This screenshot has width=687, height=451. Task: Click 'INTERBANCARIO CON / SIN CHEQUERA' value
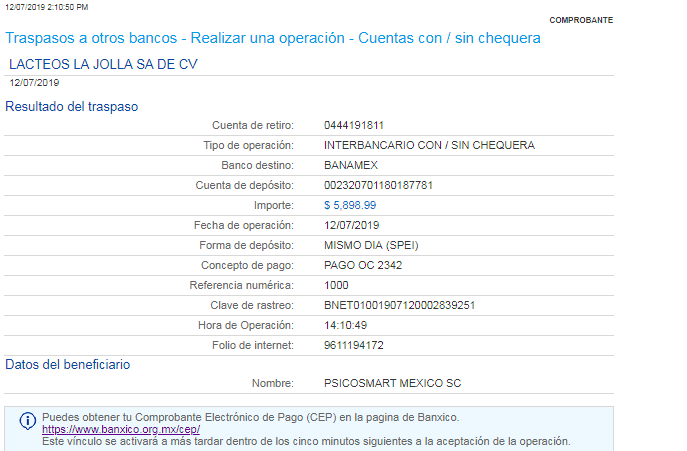click(x=429, y=145)
